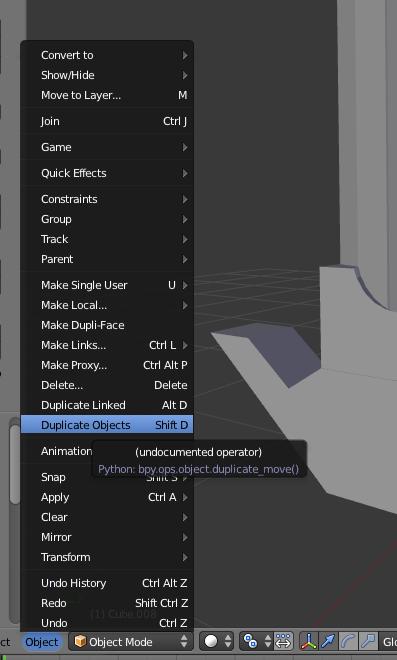397x660 pixels.
Task: Toggle manipulate center points icon
Action: click(283, 641)
